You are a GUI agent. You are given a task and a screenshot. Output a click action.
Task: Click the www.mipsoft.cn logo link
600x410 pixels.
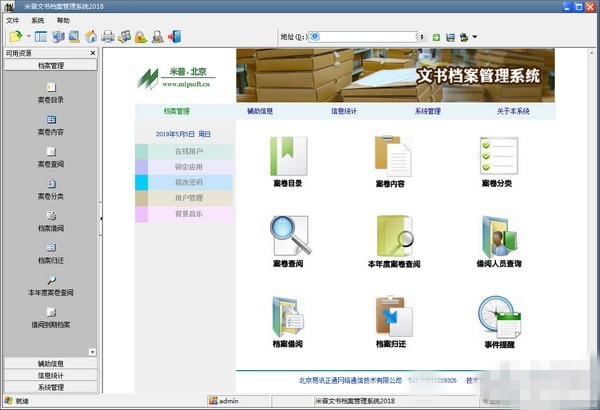[186, 84]
